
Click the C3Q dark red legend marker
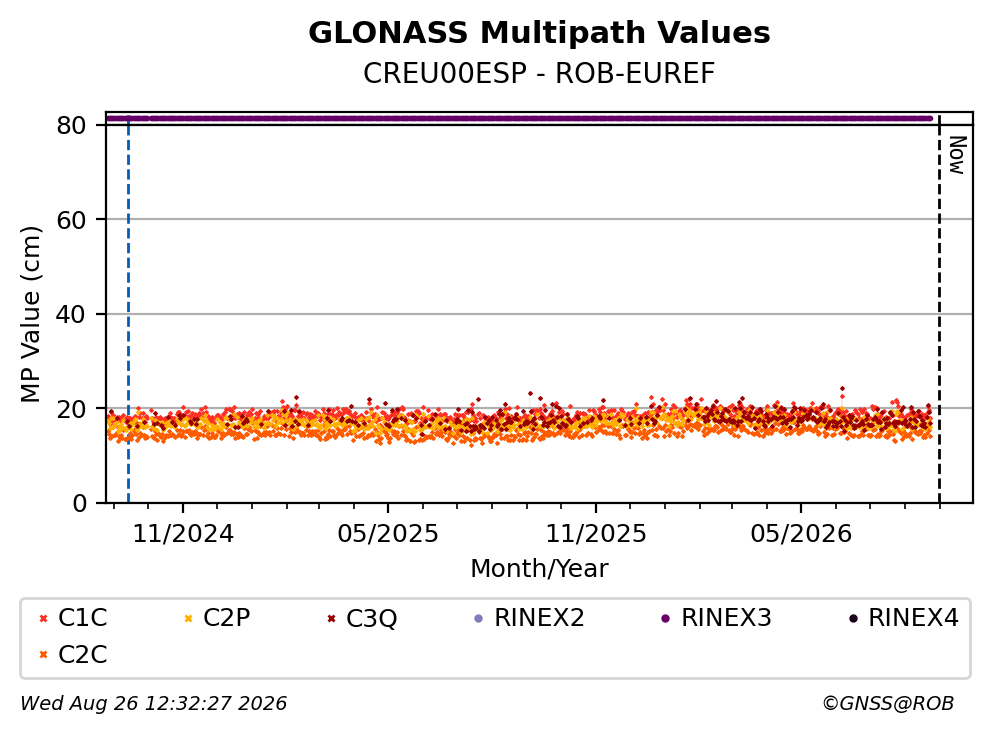tap(331, 619)
